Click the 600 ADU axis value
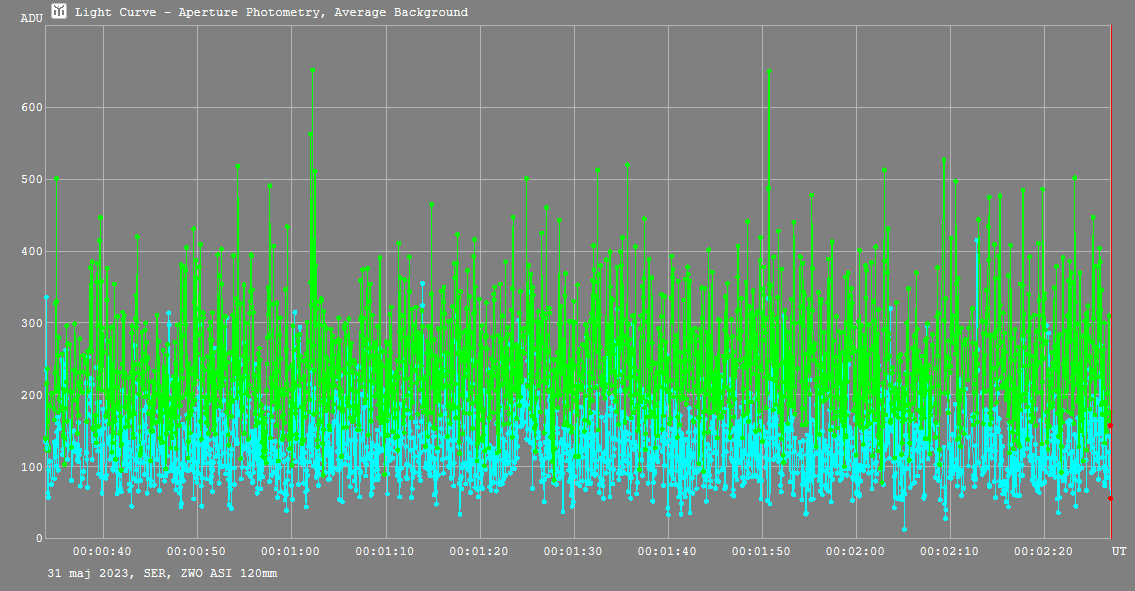1135x591 pixels. pos(32,107)
